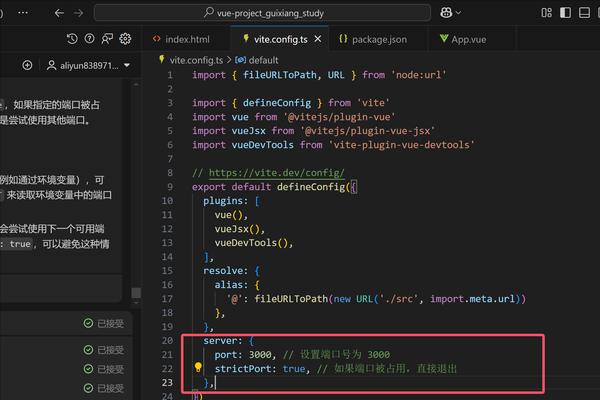
Task: Expand the aliyun838971 account dropdown
Action: (x=127, y=65)
